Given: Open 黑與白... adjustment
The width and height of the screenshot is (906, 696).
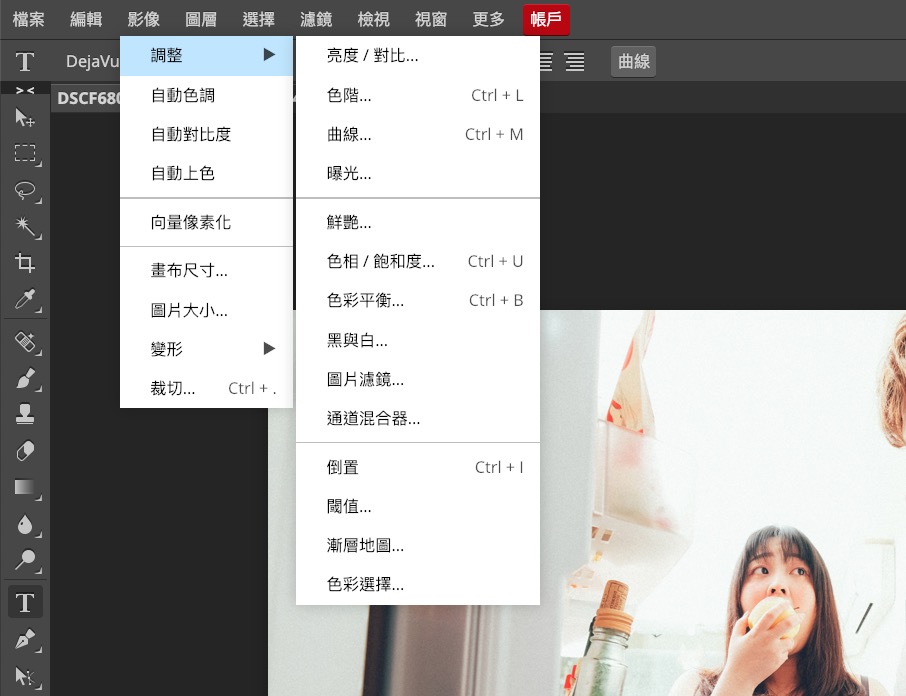Looking at the screenshot, I should coord(418,340).
